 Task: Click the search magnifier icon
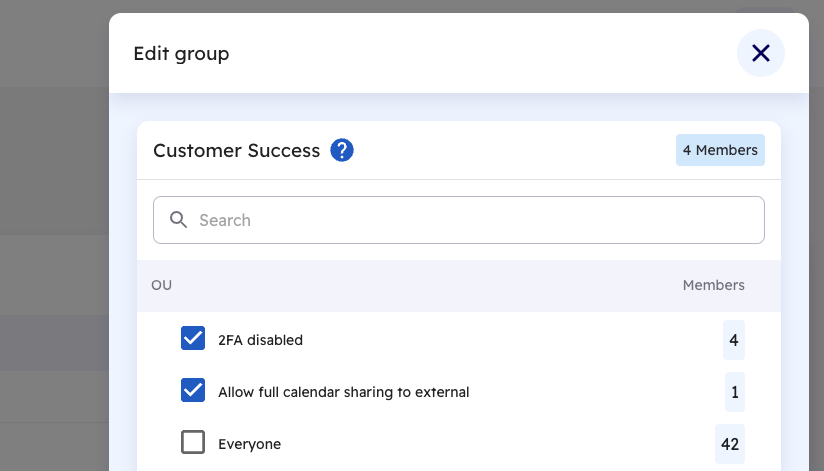(178, 220)
